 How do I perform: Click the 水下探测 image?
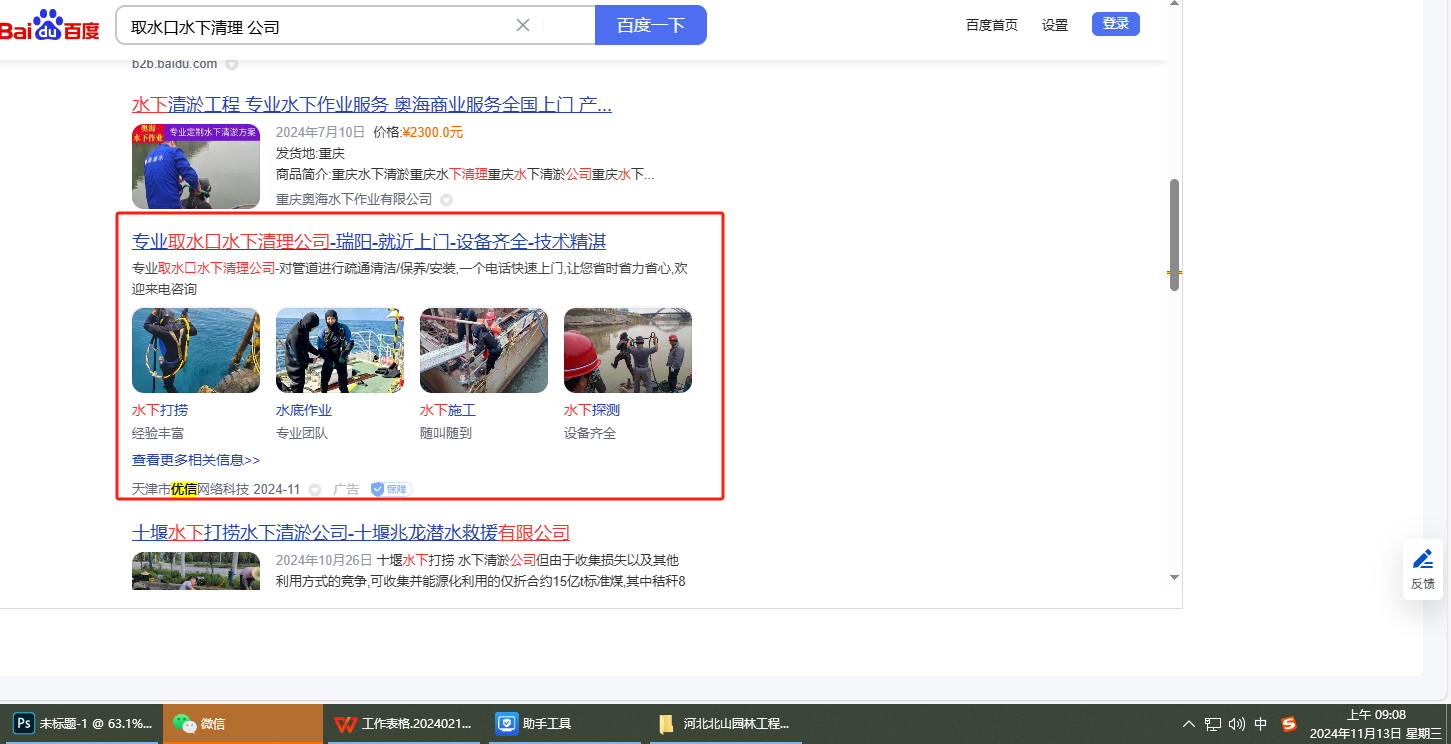(628, 350)
